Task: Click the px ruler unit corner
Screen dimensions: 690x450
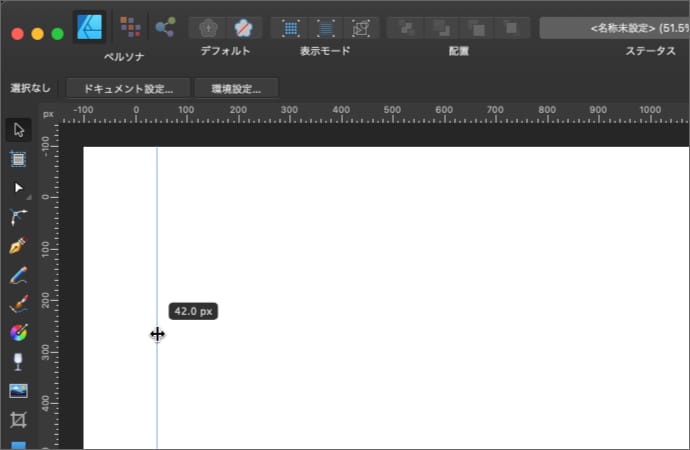Action: coord(48,114)
